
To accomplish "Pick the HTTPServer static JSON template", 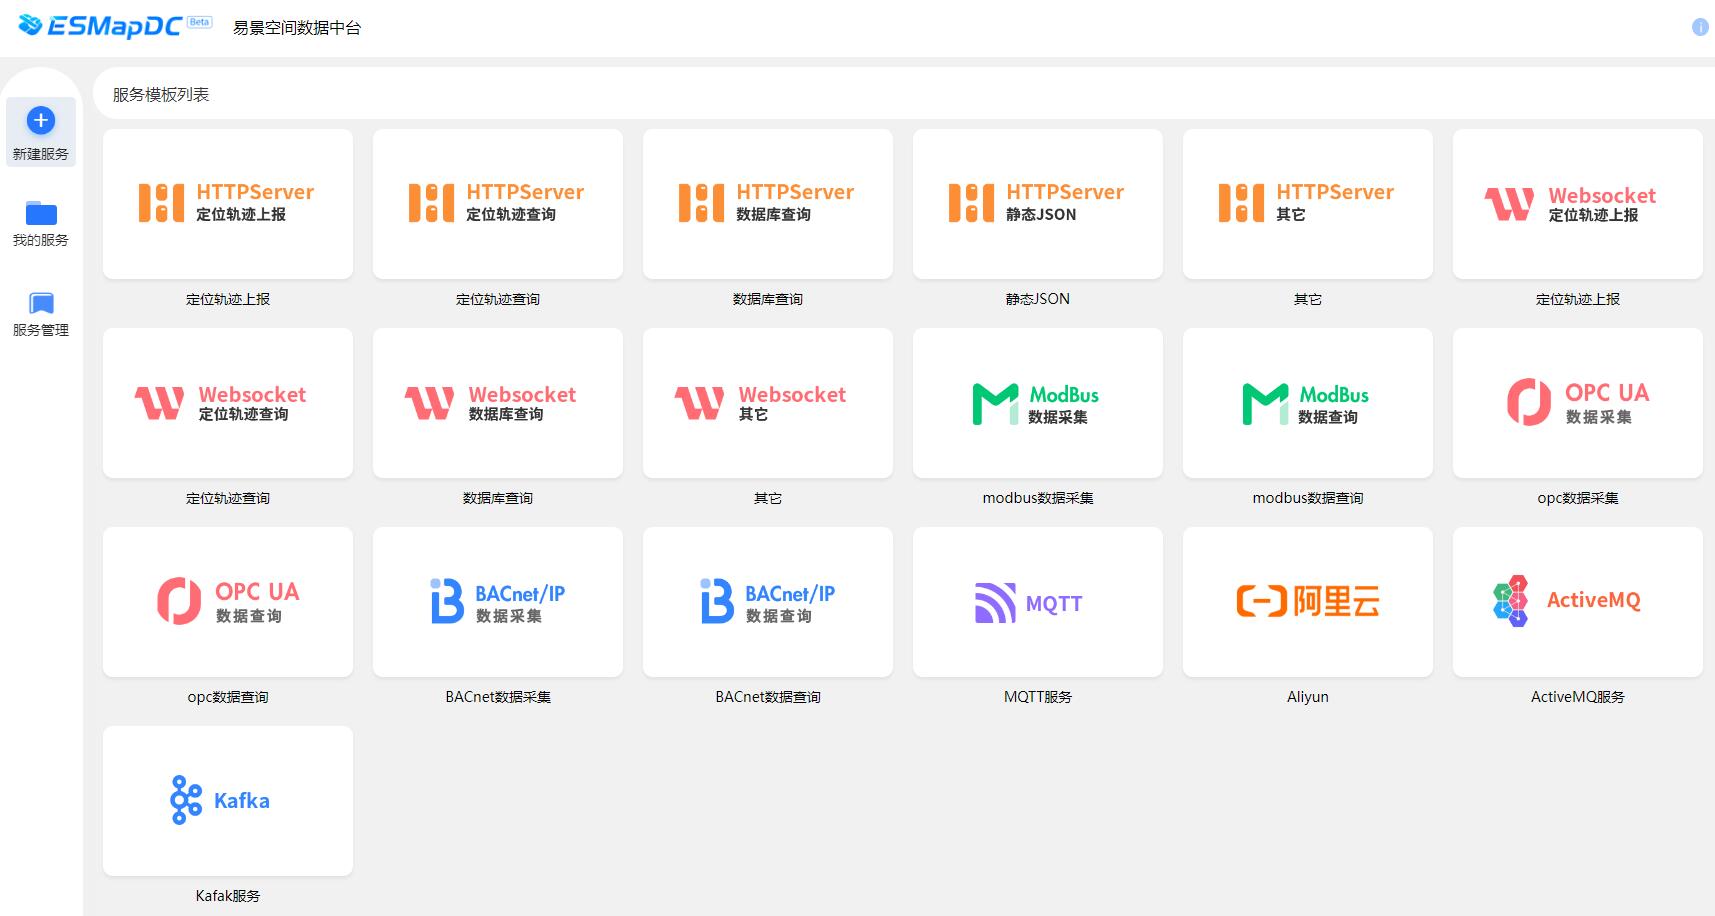I will coord(1037,204).
